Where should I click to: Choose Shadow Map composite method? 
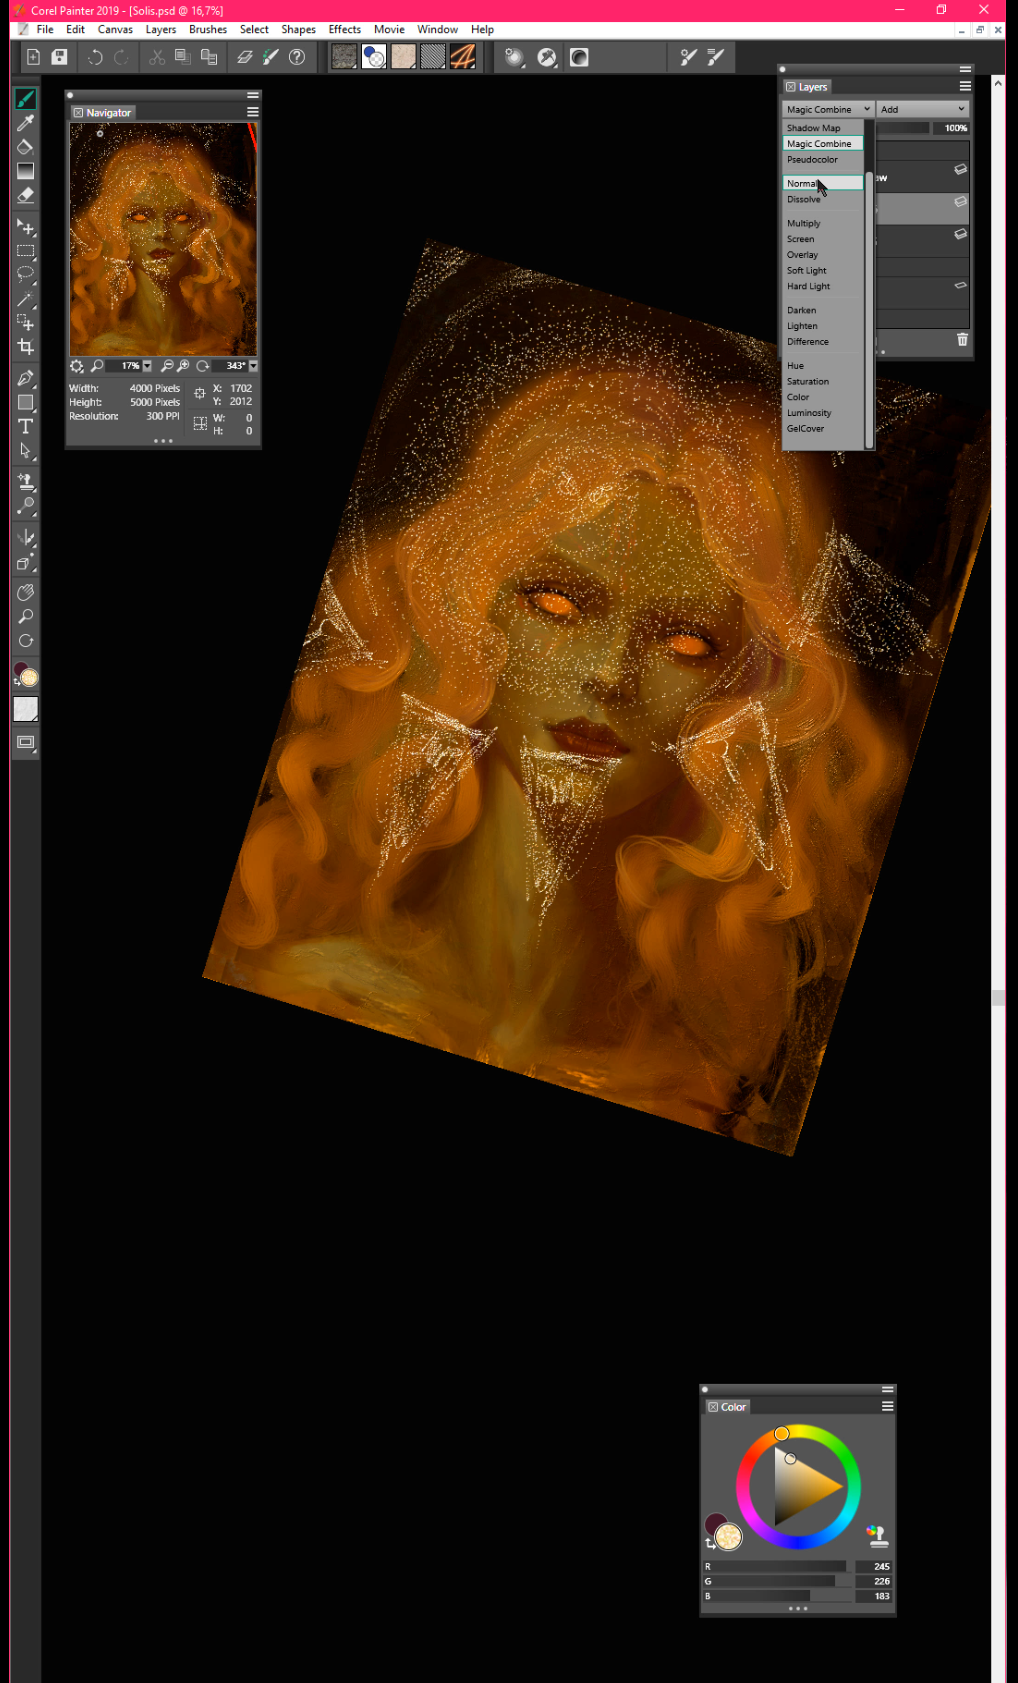pos(822,128)
